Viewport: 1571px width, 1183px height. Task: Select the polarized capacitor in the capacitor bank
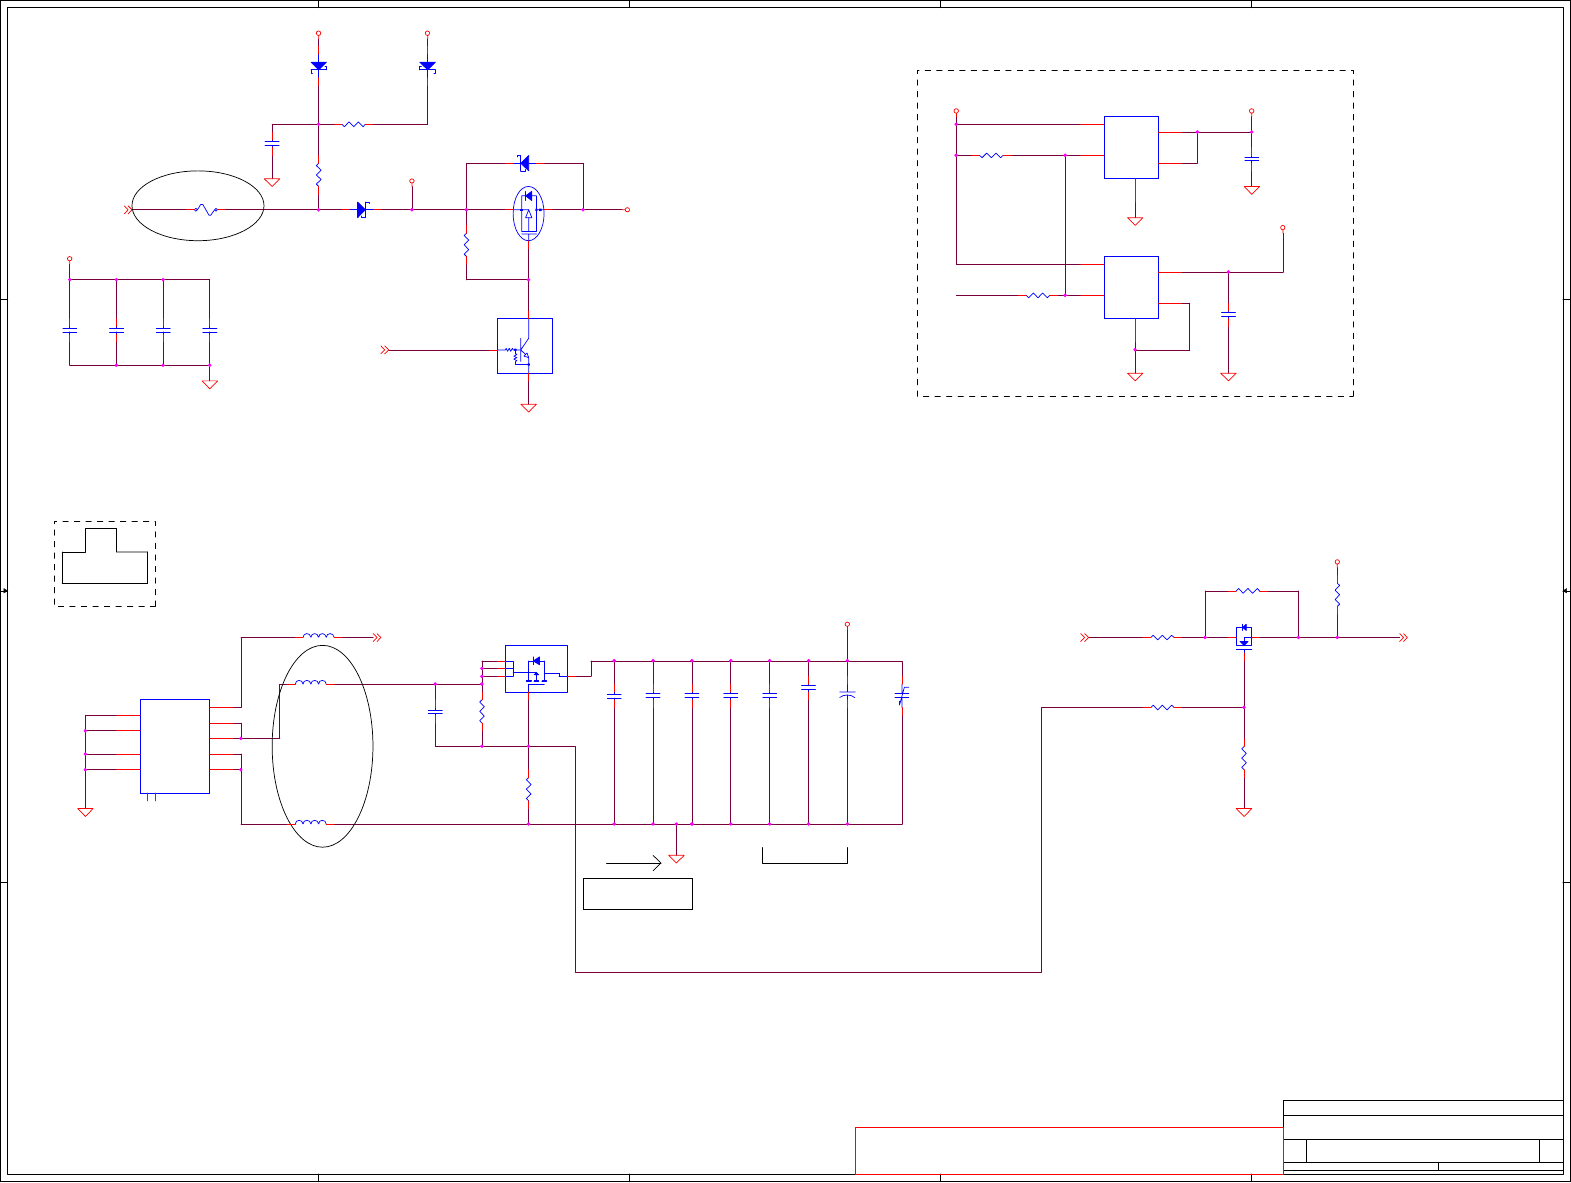pos(847,694)
